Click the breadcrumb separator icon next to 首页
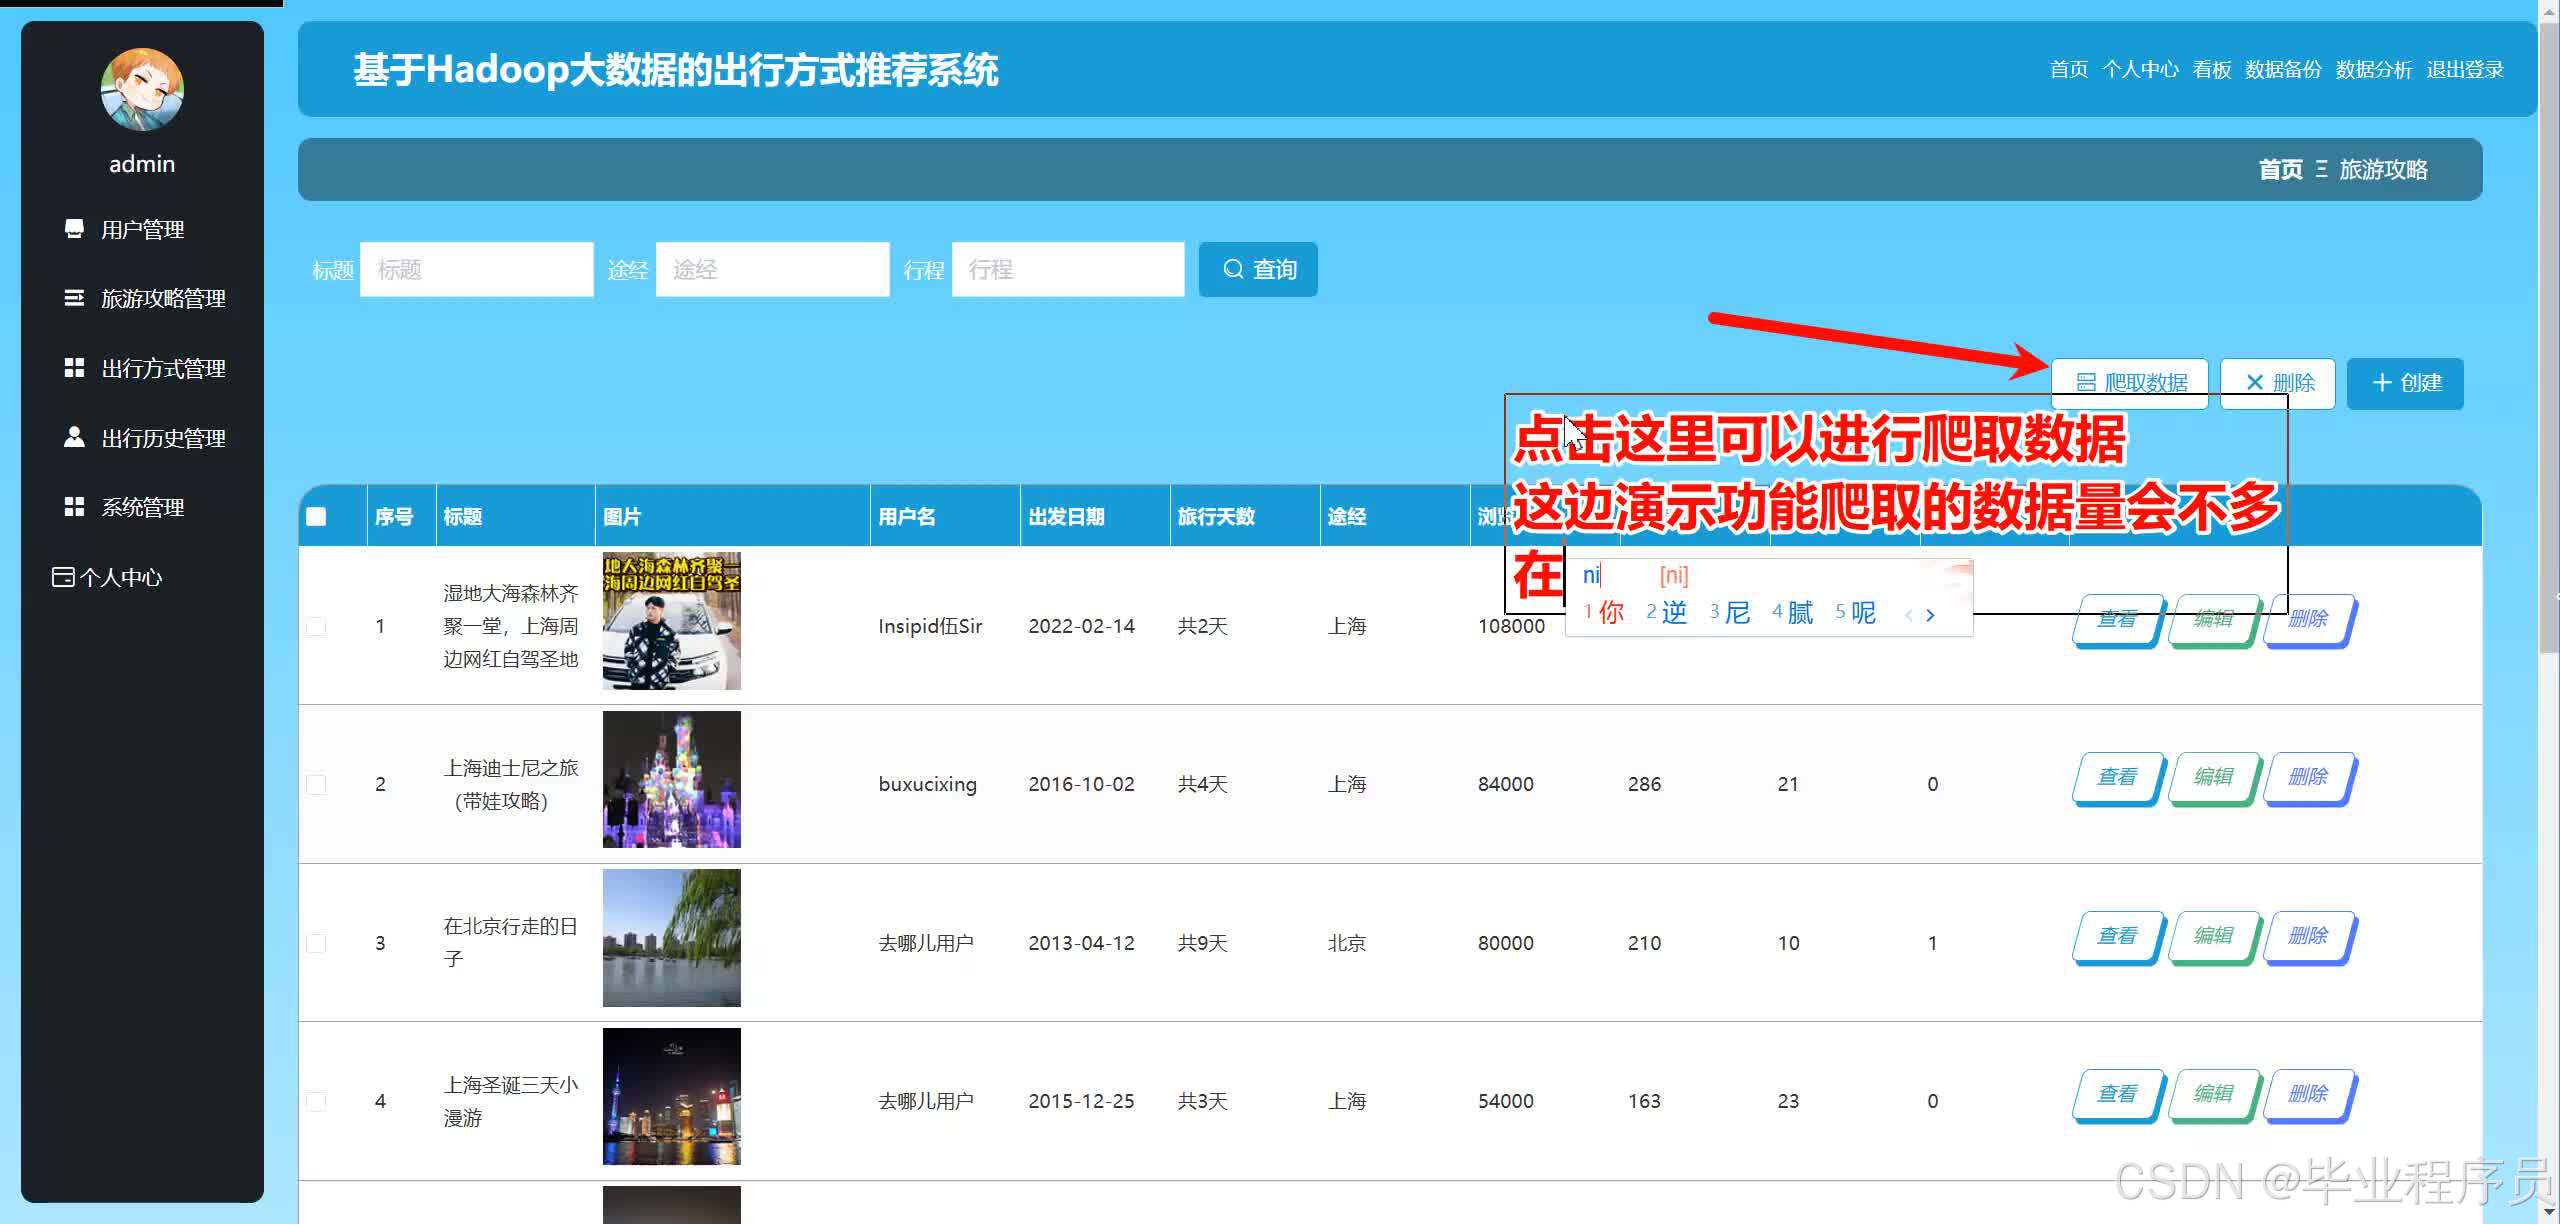The image size is (2560, 1224). (2321, 169)
